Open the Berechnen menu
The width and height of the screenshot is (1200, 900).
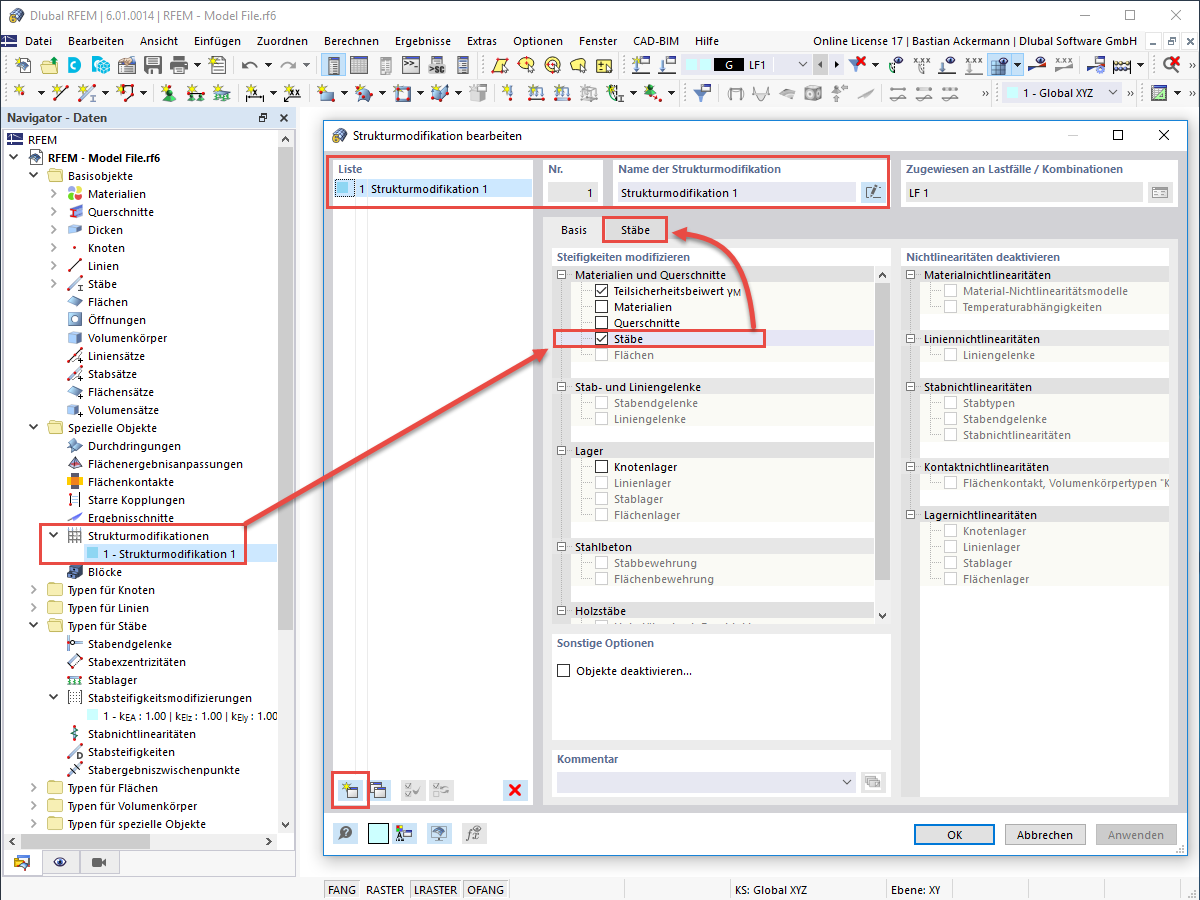(351, 41)
